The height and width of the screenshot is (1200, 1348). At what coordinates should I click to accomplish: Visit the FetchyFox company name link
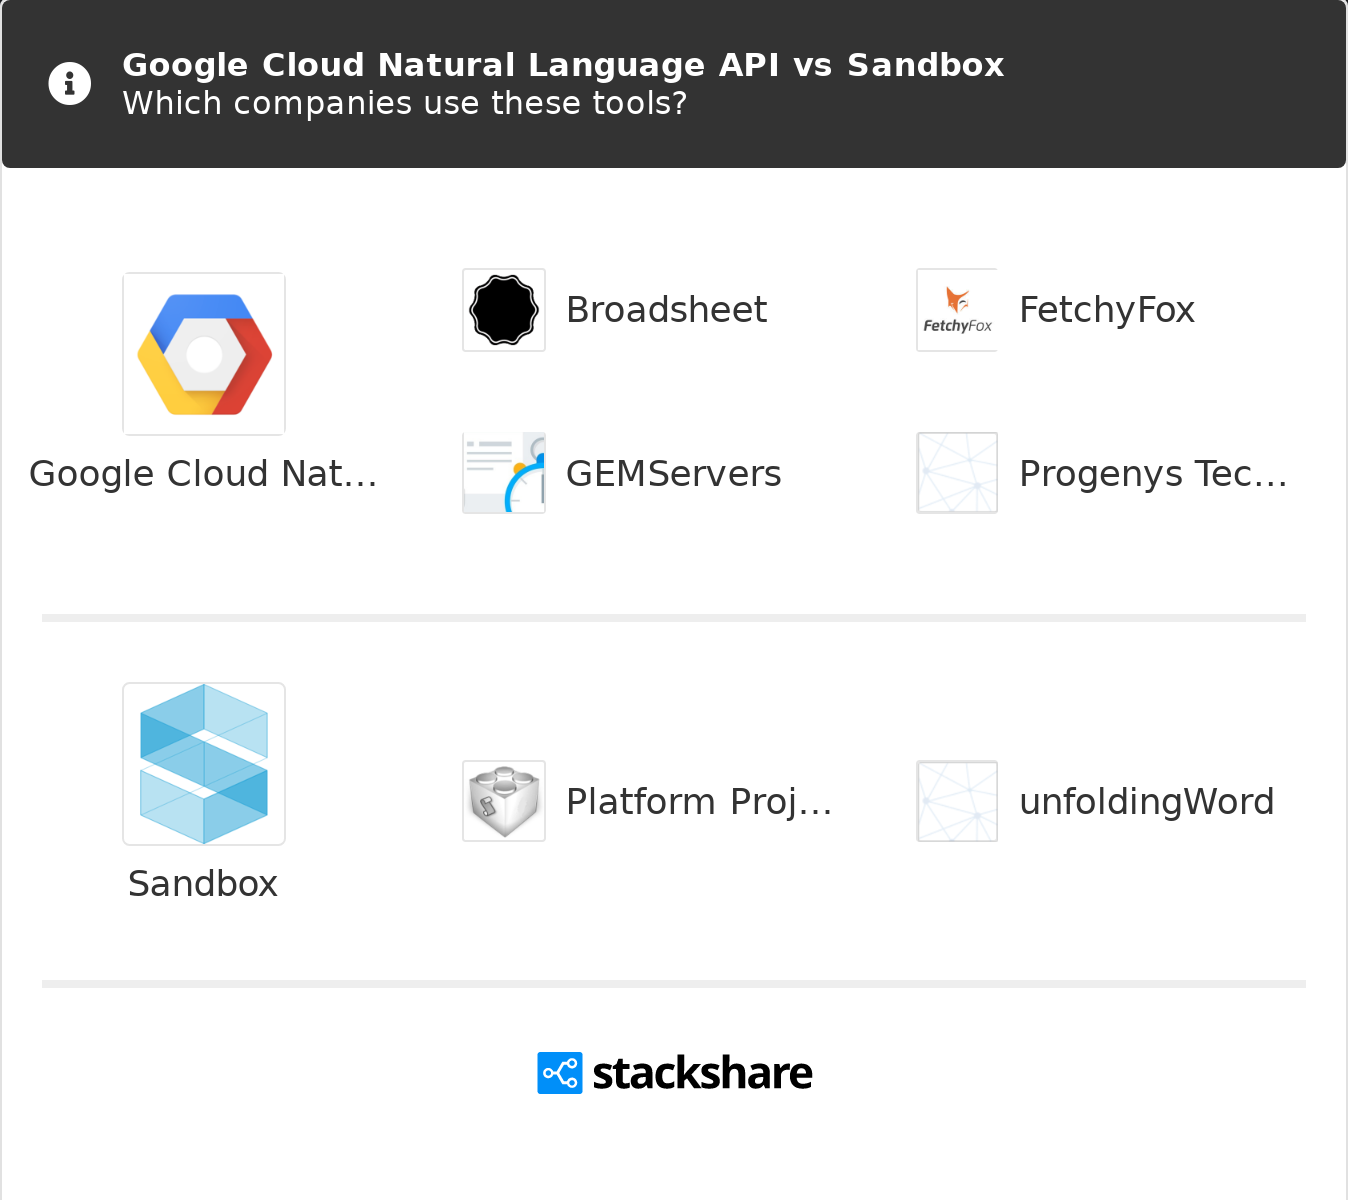1107,310
